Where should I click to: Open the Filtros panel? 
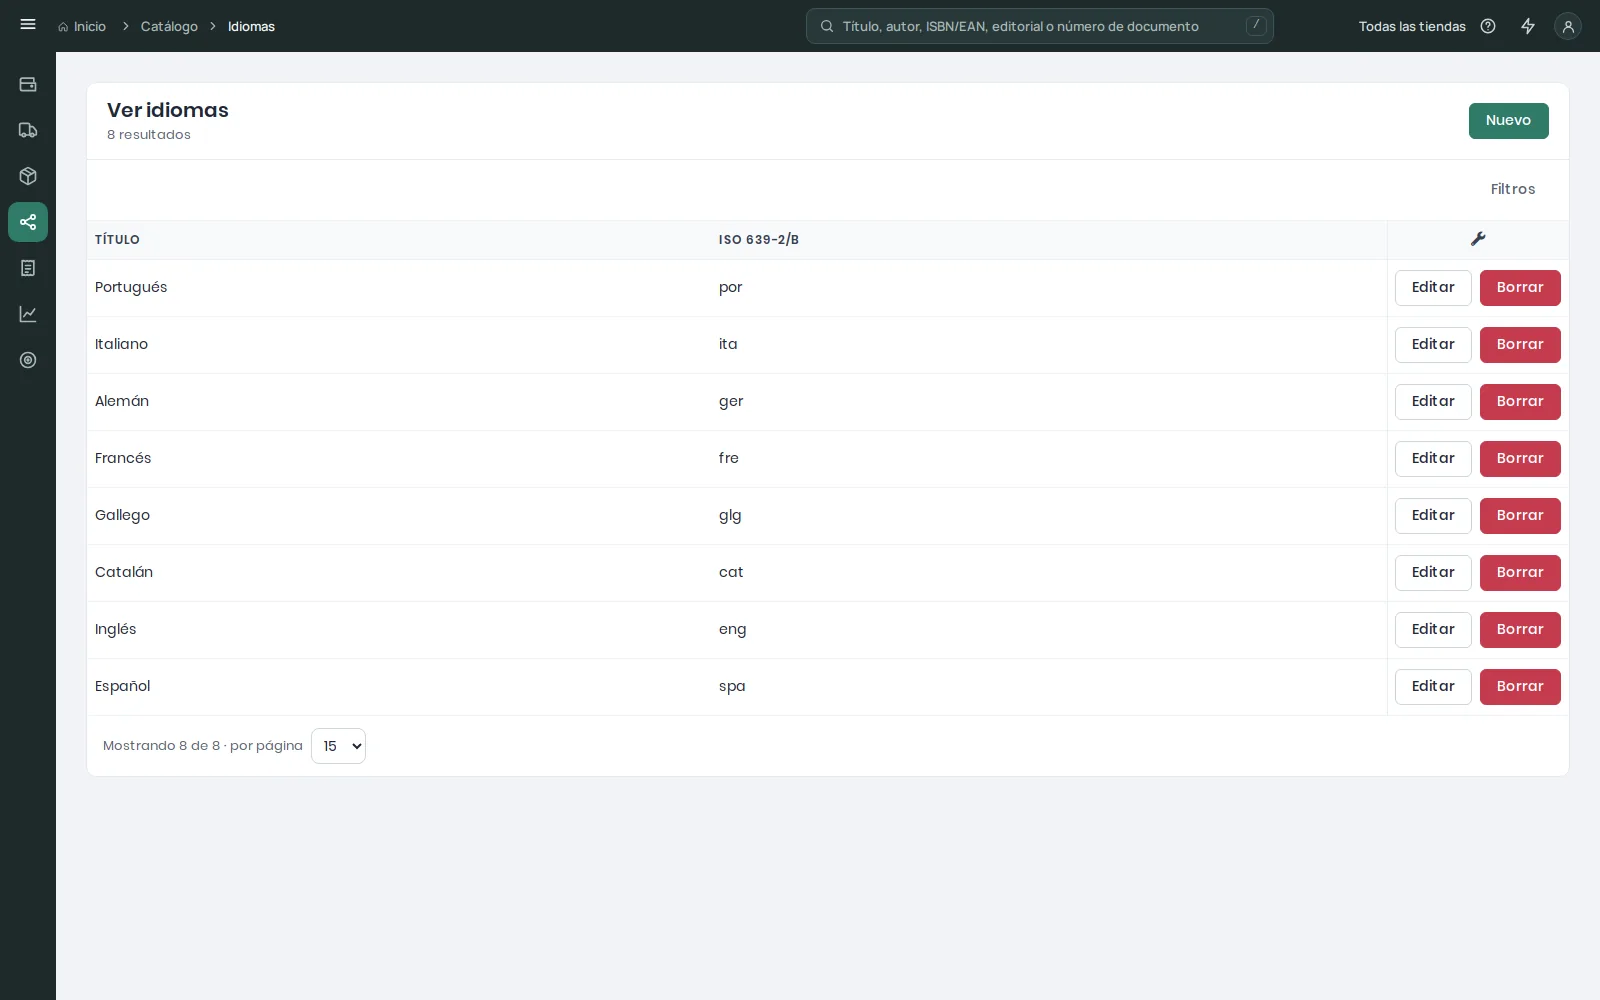(x=1512, y=189)
